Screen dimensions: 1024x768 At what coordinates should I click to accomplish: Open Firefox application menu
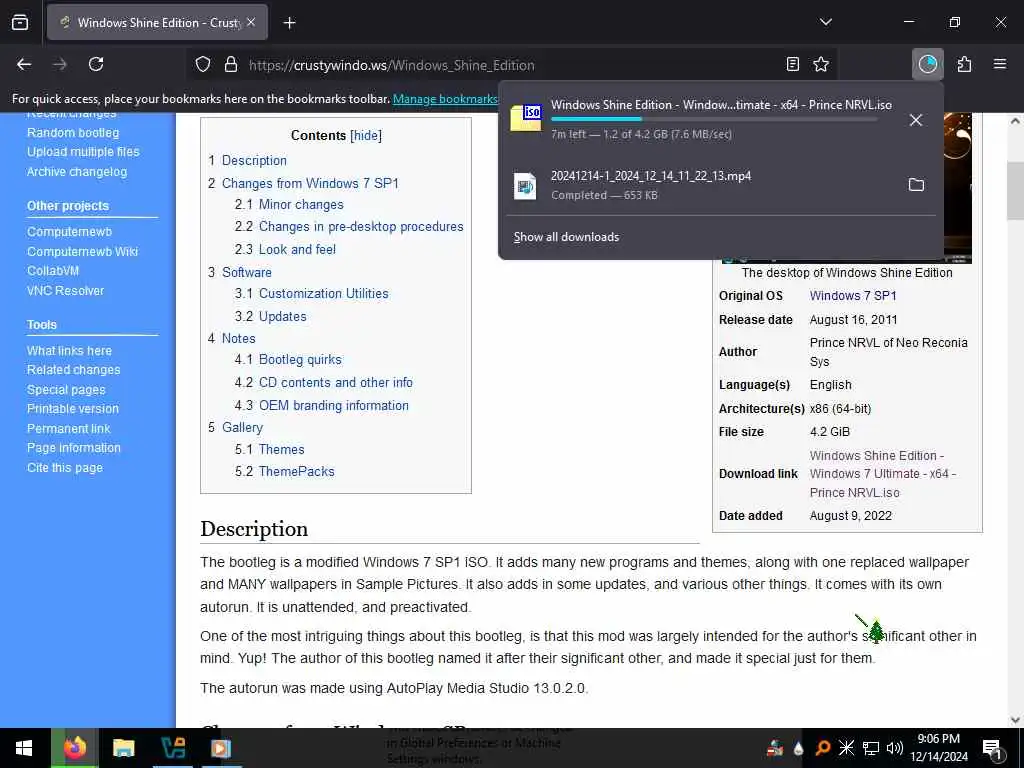click(x=1000, y=64)
